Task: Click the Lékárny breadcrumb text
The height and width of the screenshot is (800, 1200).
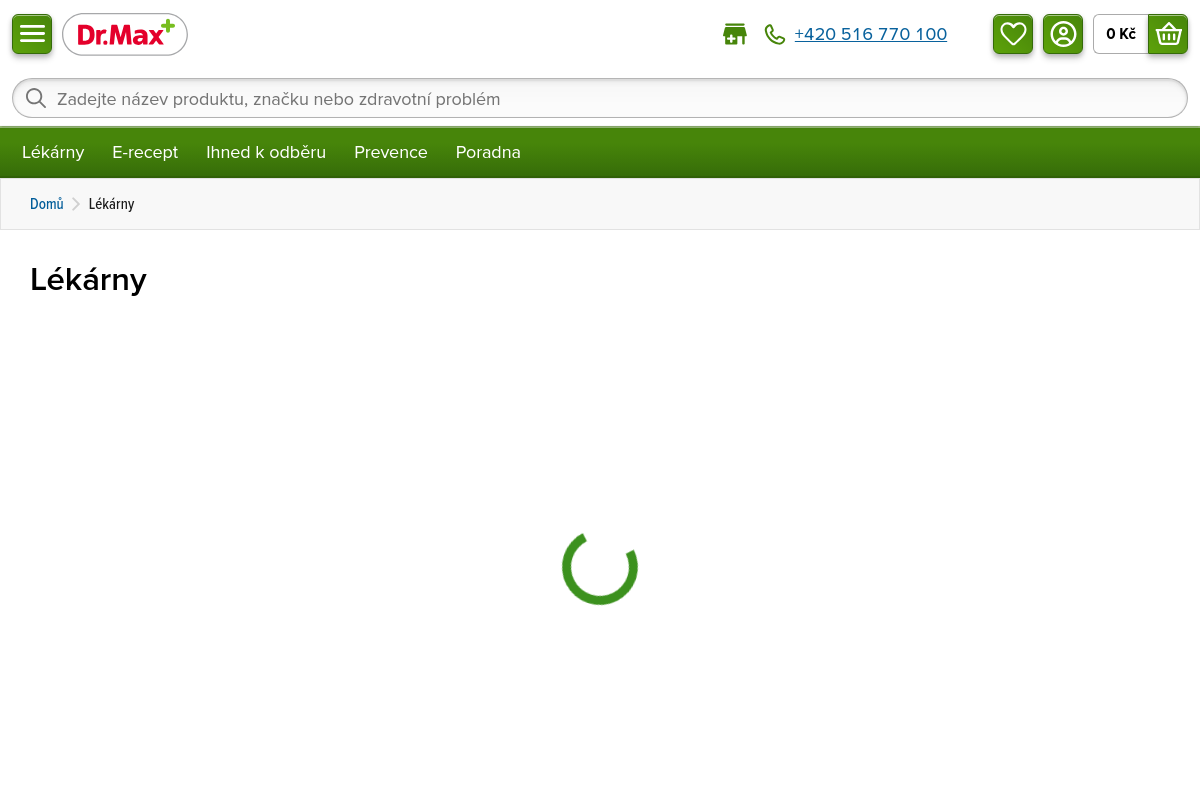Action: pos(111,204)
